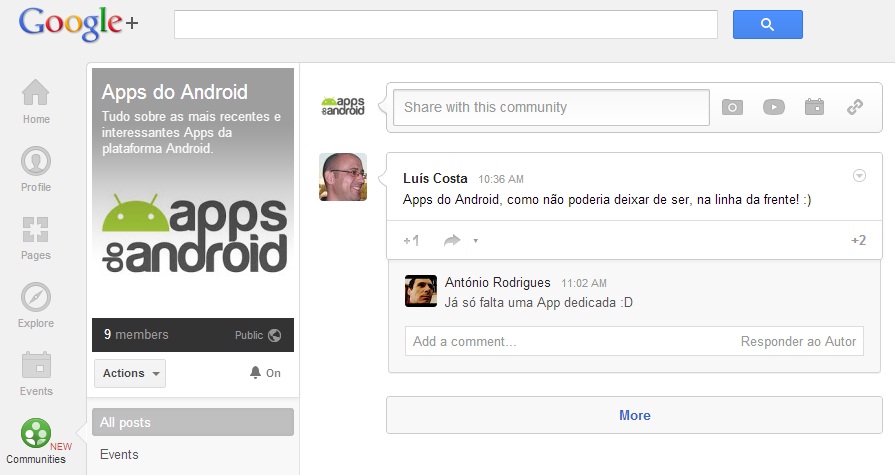The height and width of the screenshot is (475, 895).
Task: Open share options small dropdown arrow
Action: (x=475, y=241)
